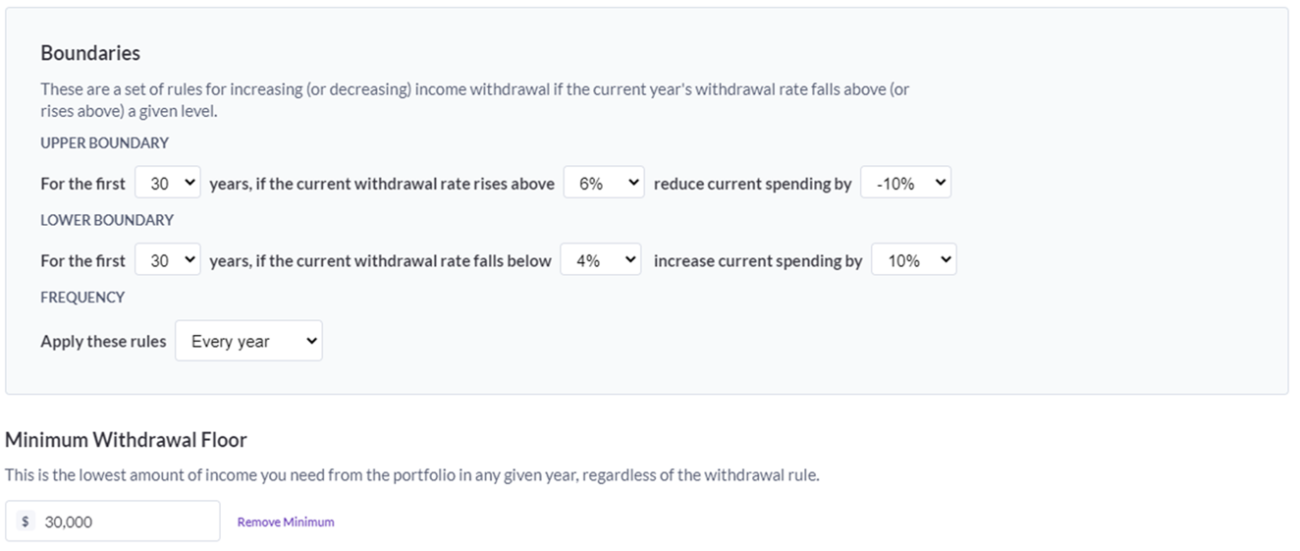The width and height of the screenshot is (1300, 551).
Task: Click the 'LOWER BOUNDARY' label
Action: [x=106, y=220]
